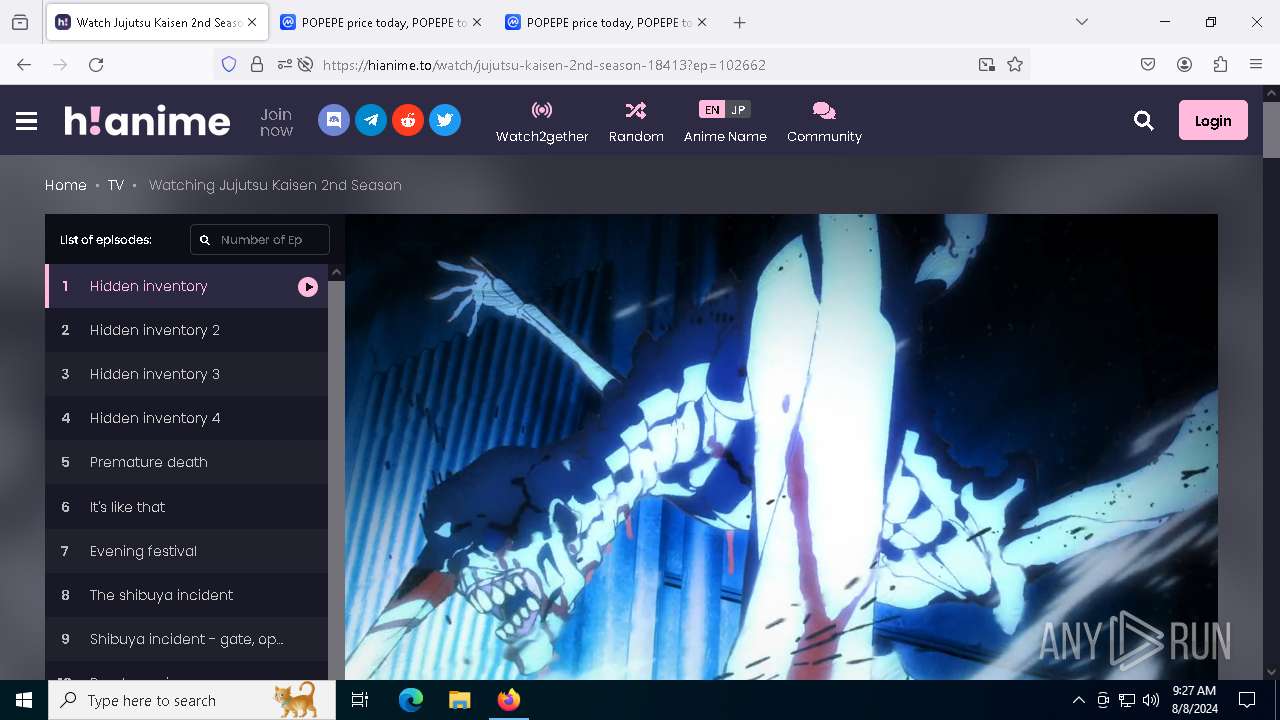Open Windows Start menu
This screenshot has height=720, width=1280.
pyautogui.click(x=24, y=700)
